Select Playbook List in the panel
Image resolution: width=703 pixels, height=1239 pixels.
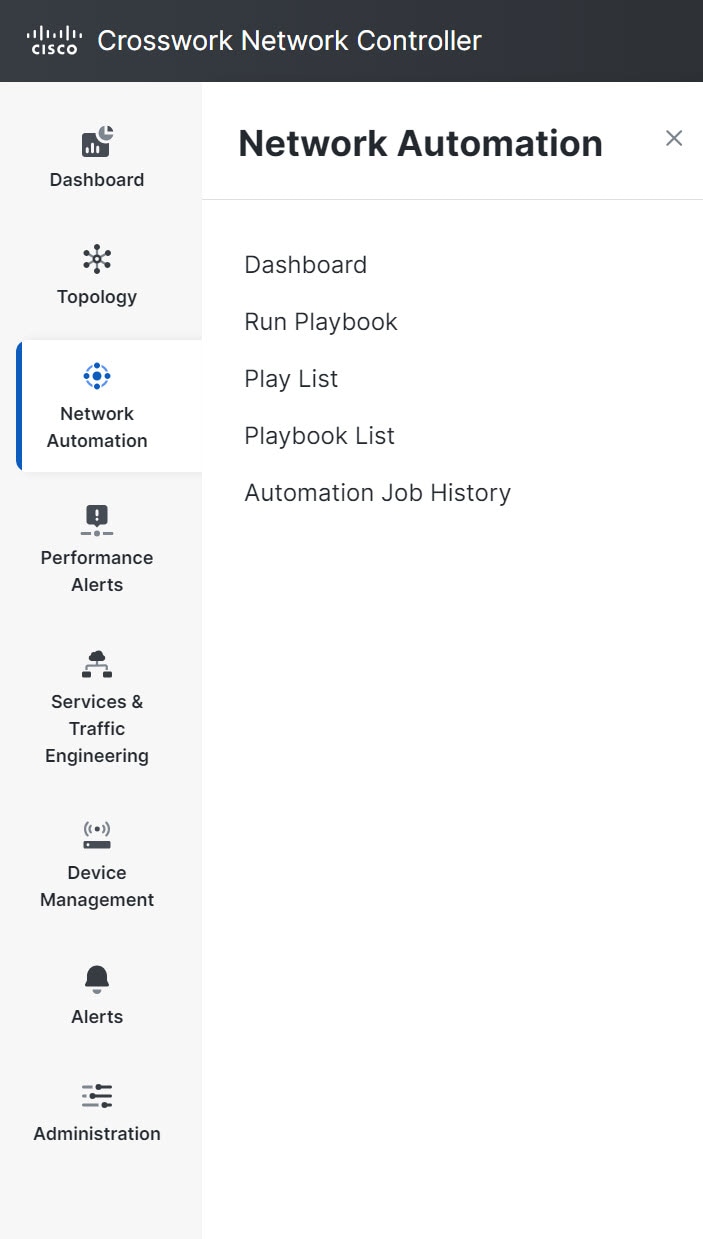[x=319, y=435]
